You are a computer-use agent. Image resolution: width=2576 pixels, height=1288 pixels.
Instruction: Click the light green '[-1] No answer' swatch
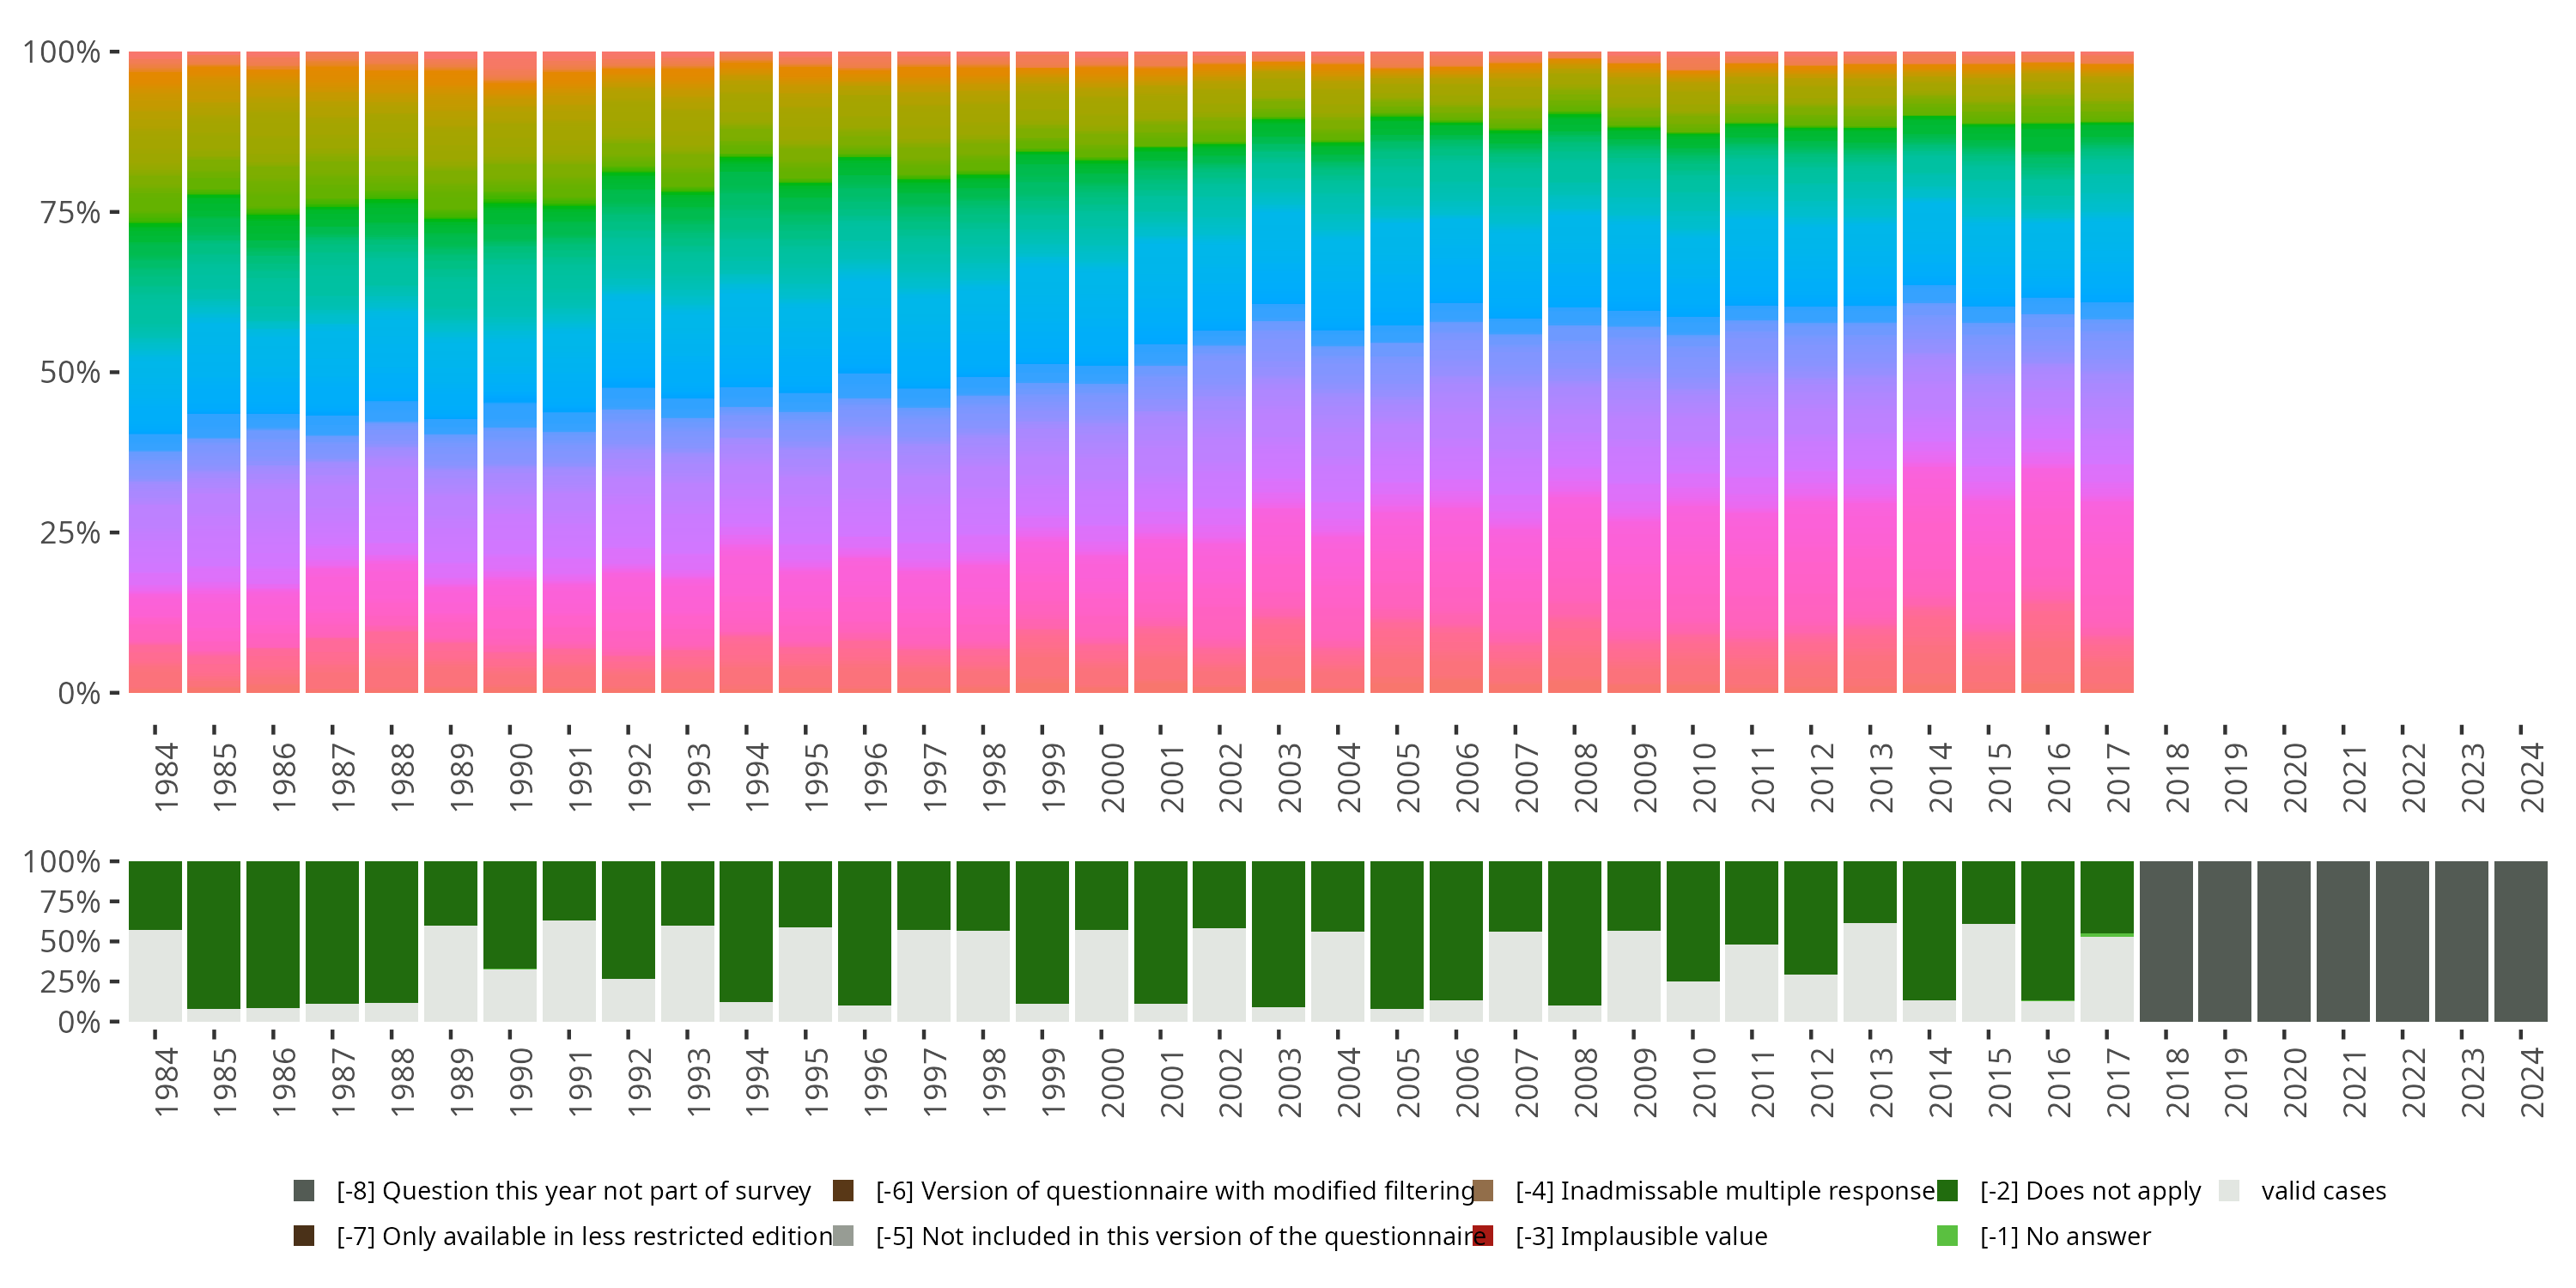pyautogui.click(x=1947, y=1236)
